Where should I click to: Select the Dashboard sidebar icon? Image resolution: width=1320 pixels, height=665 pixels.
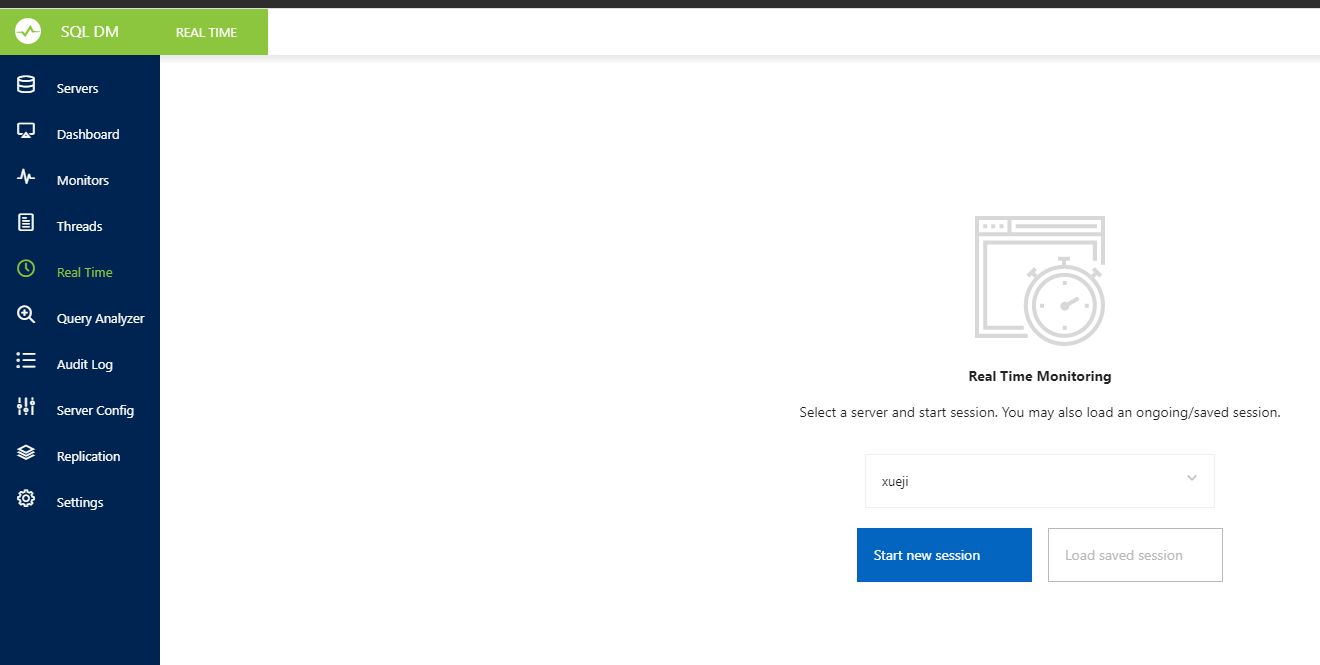coord(26,130)
